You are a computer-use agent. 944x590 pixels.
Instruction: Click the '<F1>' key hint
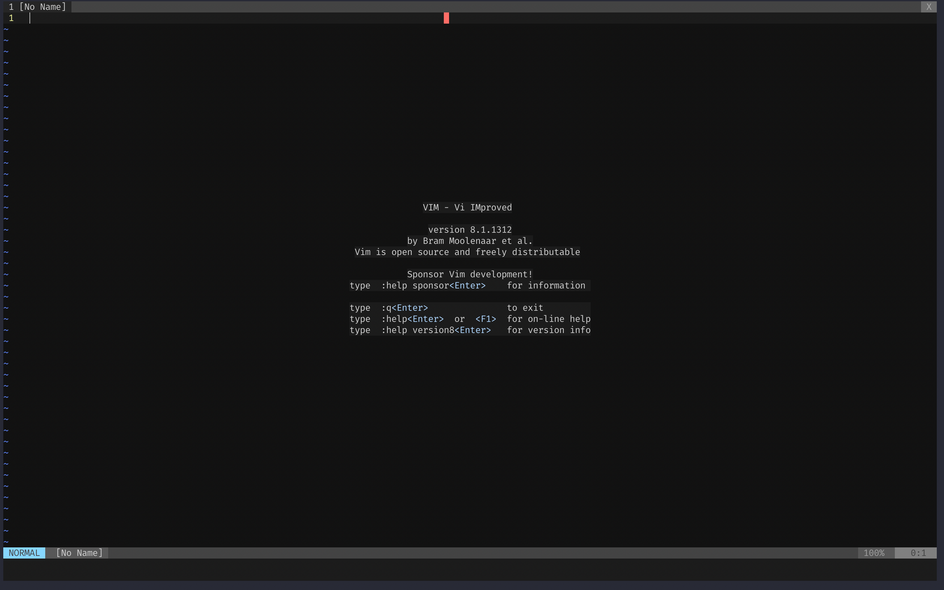coord(486,318)
